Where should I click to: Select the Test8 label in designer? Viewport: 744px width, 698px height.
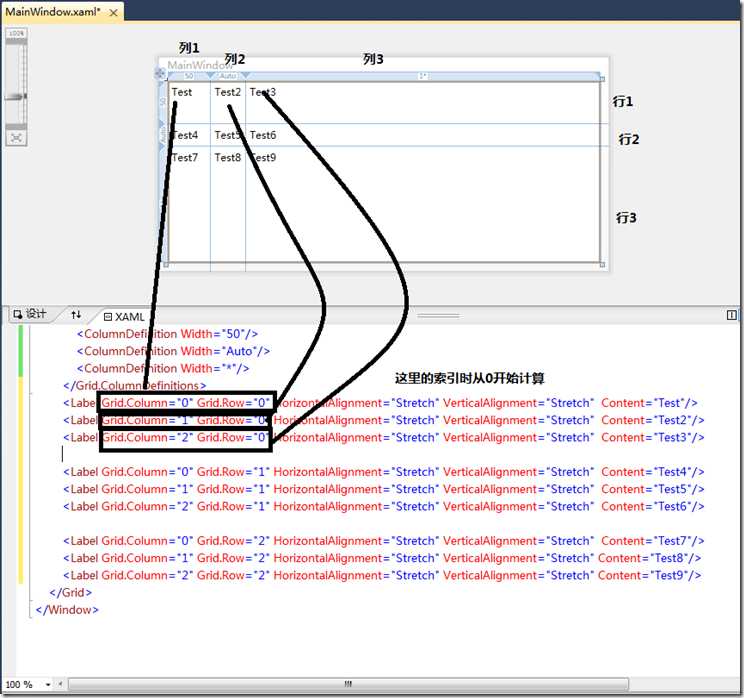(x=228, y=158)
